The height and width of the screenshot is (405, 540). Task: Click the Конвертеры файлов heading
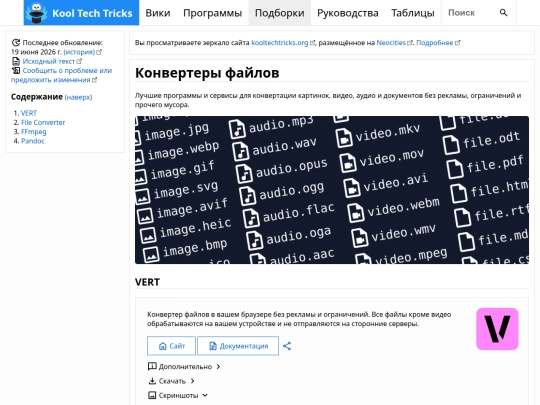(207, 73)
